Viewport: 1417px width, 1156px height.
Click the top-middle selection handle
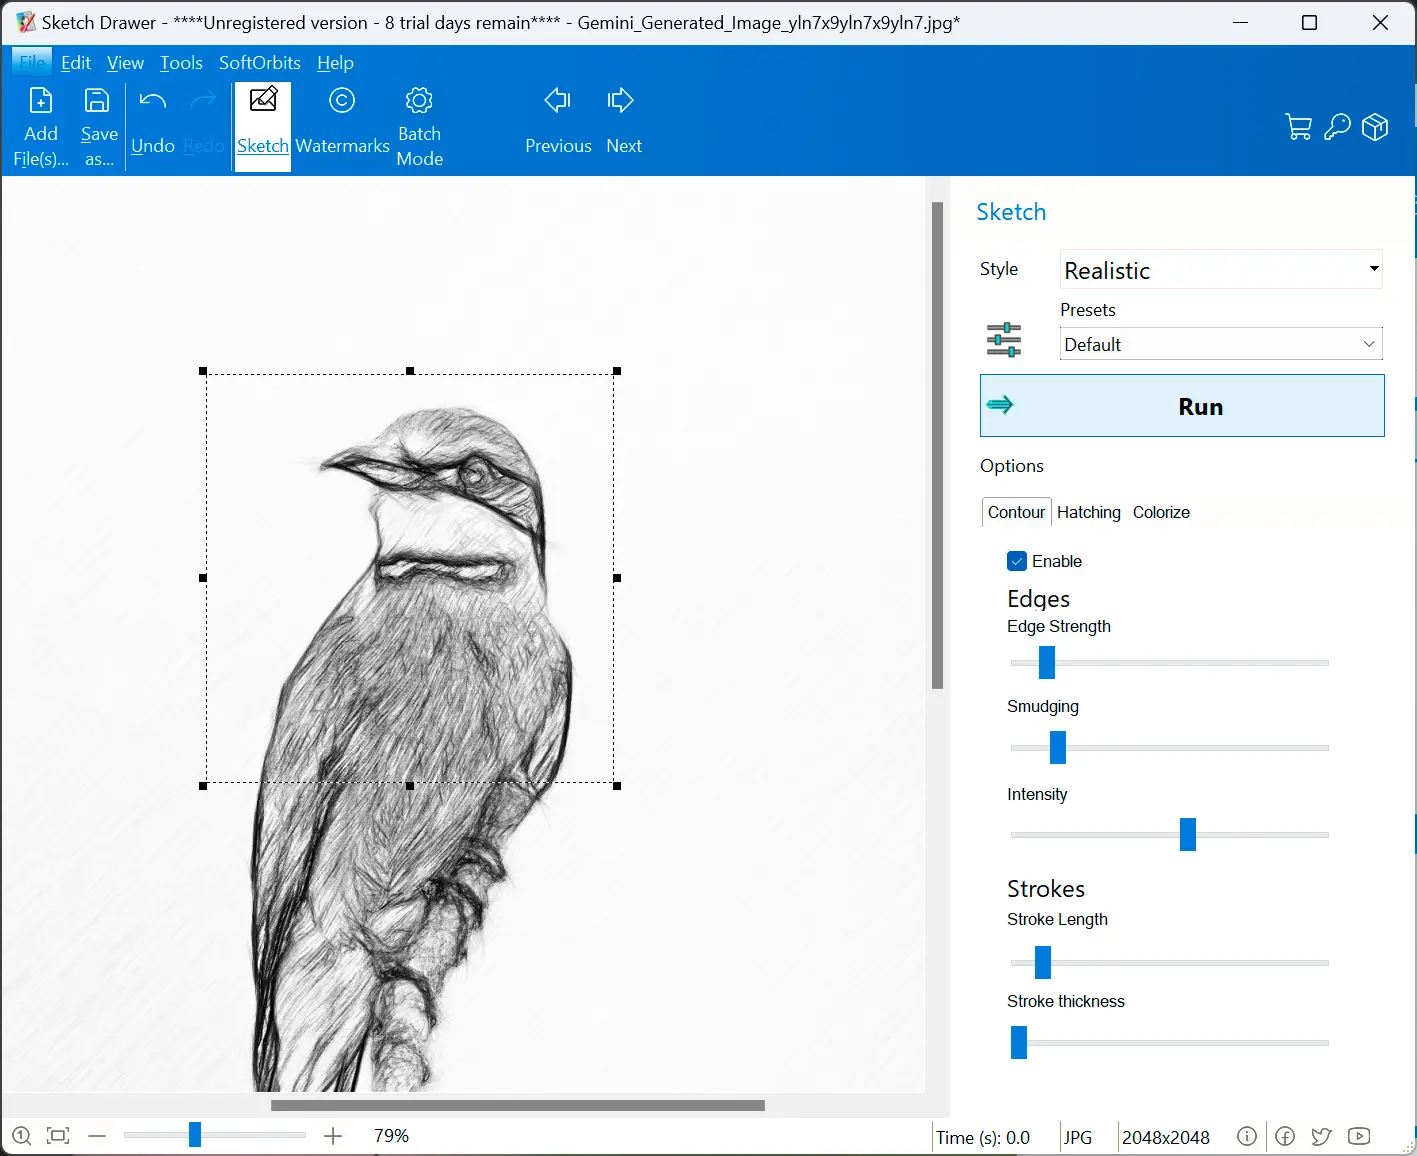click(x=410, y=371)
